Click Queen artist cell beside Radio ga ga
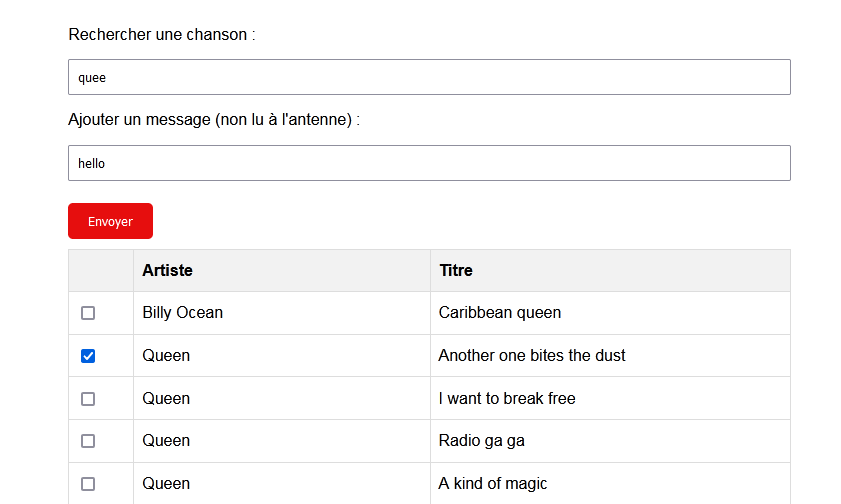 166,441
